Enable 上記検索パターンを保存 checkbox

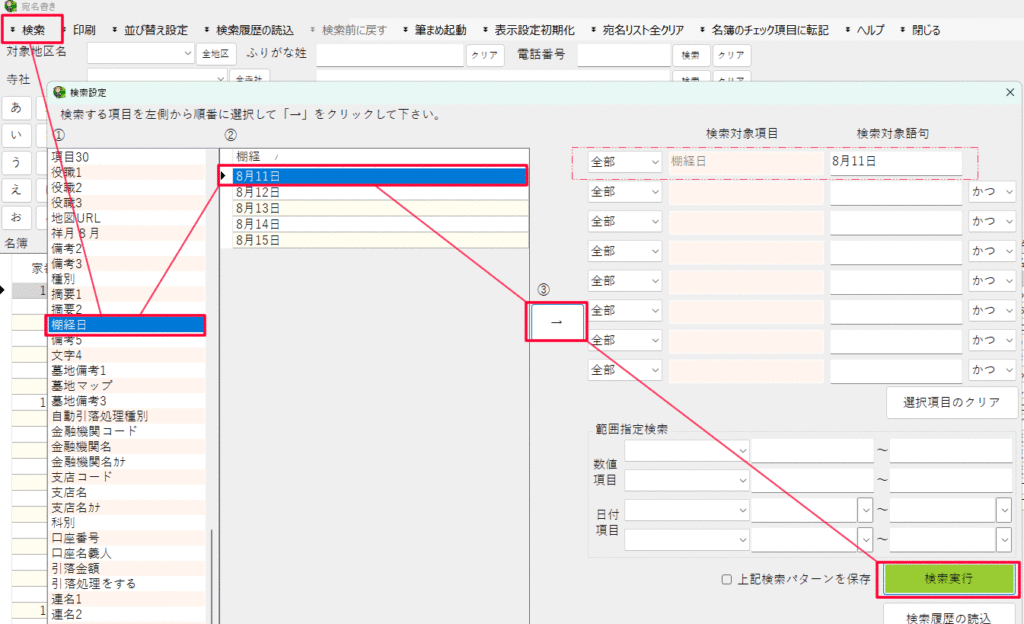pos(727,580)
